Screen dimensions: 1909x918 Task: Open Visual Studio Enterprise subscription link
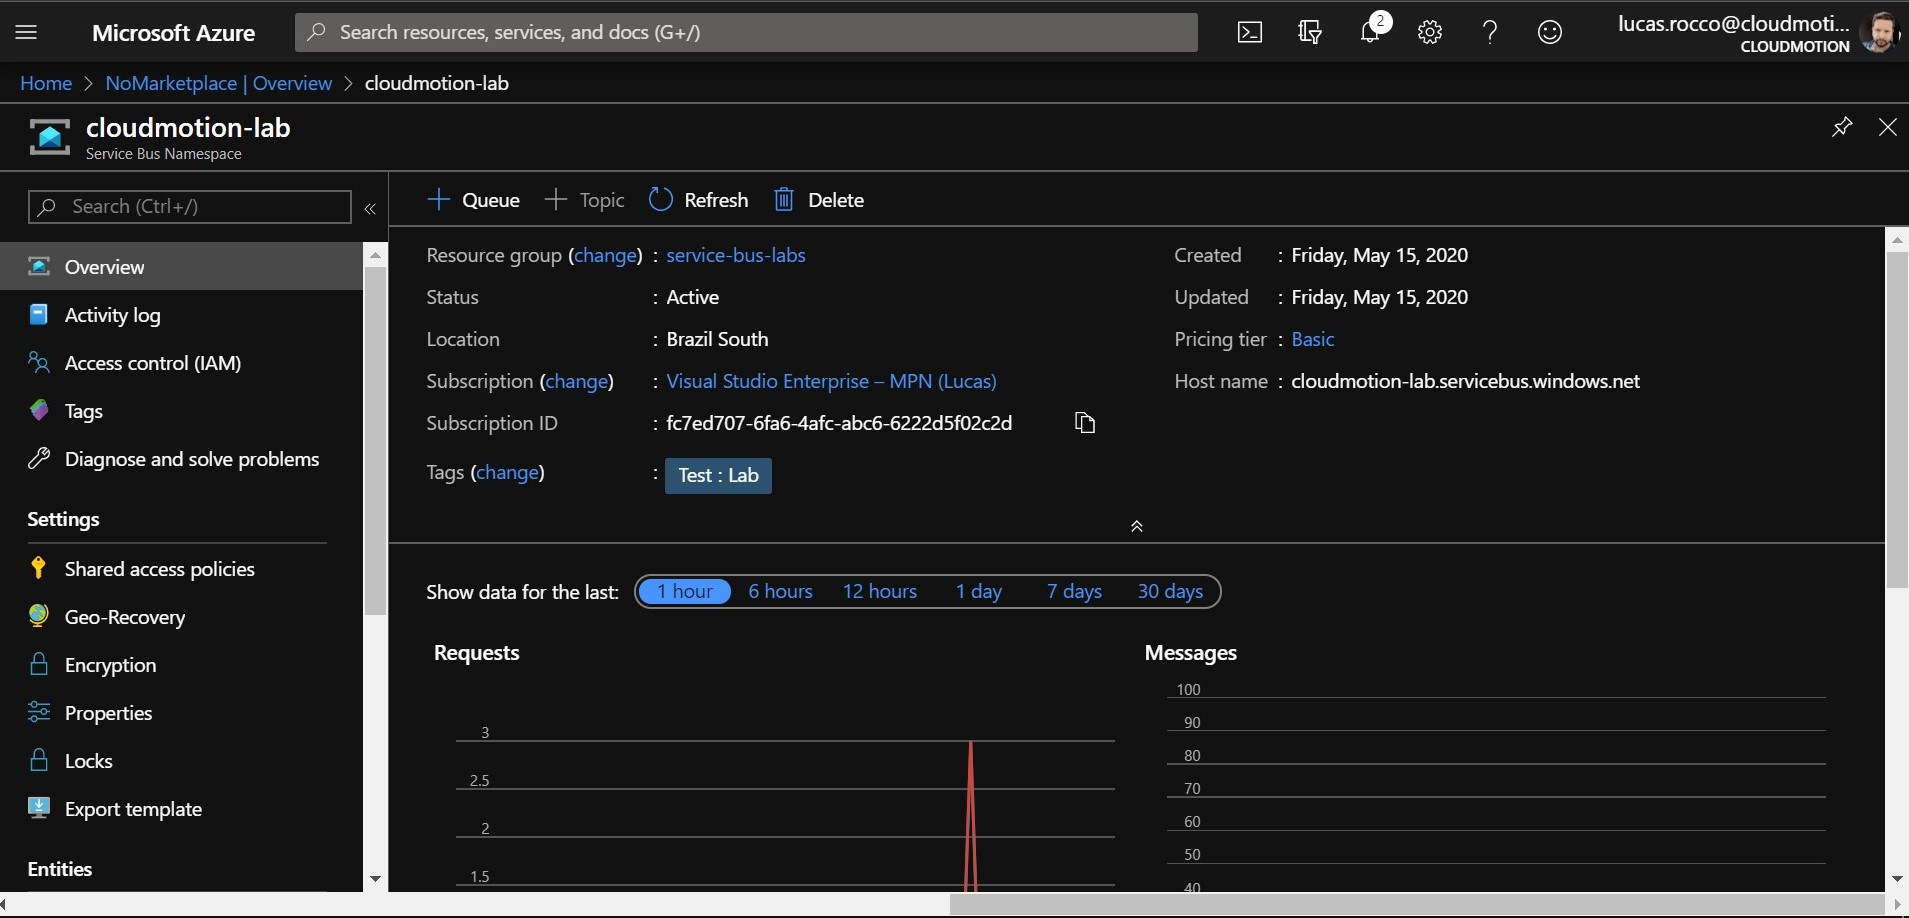click(832, 381)
